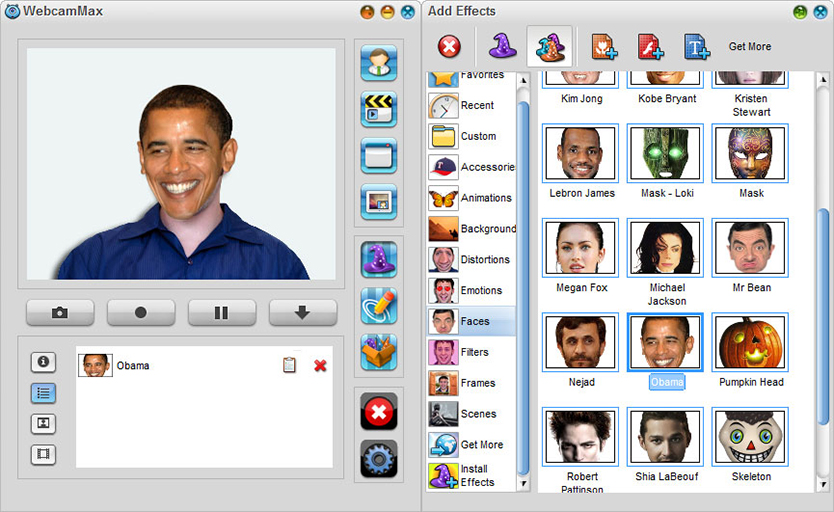Add picture effect from toolbar icon
Viewport: 834px width, 512px height.
pyautogui.click(x=604, y=46)
